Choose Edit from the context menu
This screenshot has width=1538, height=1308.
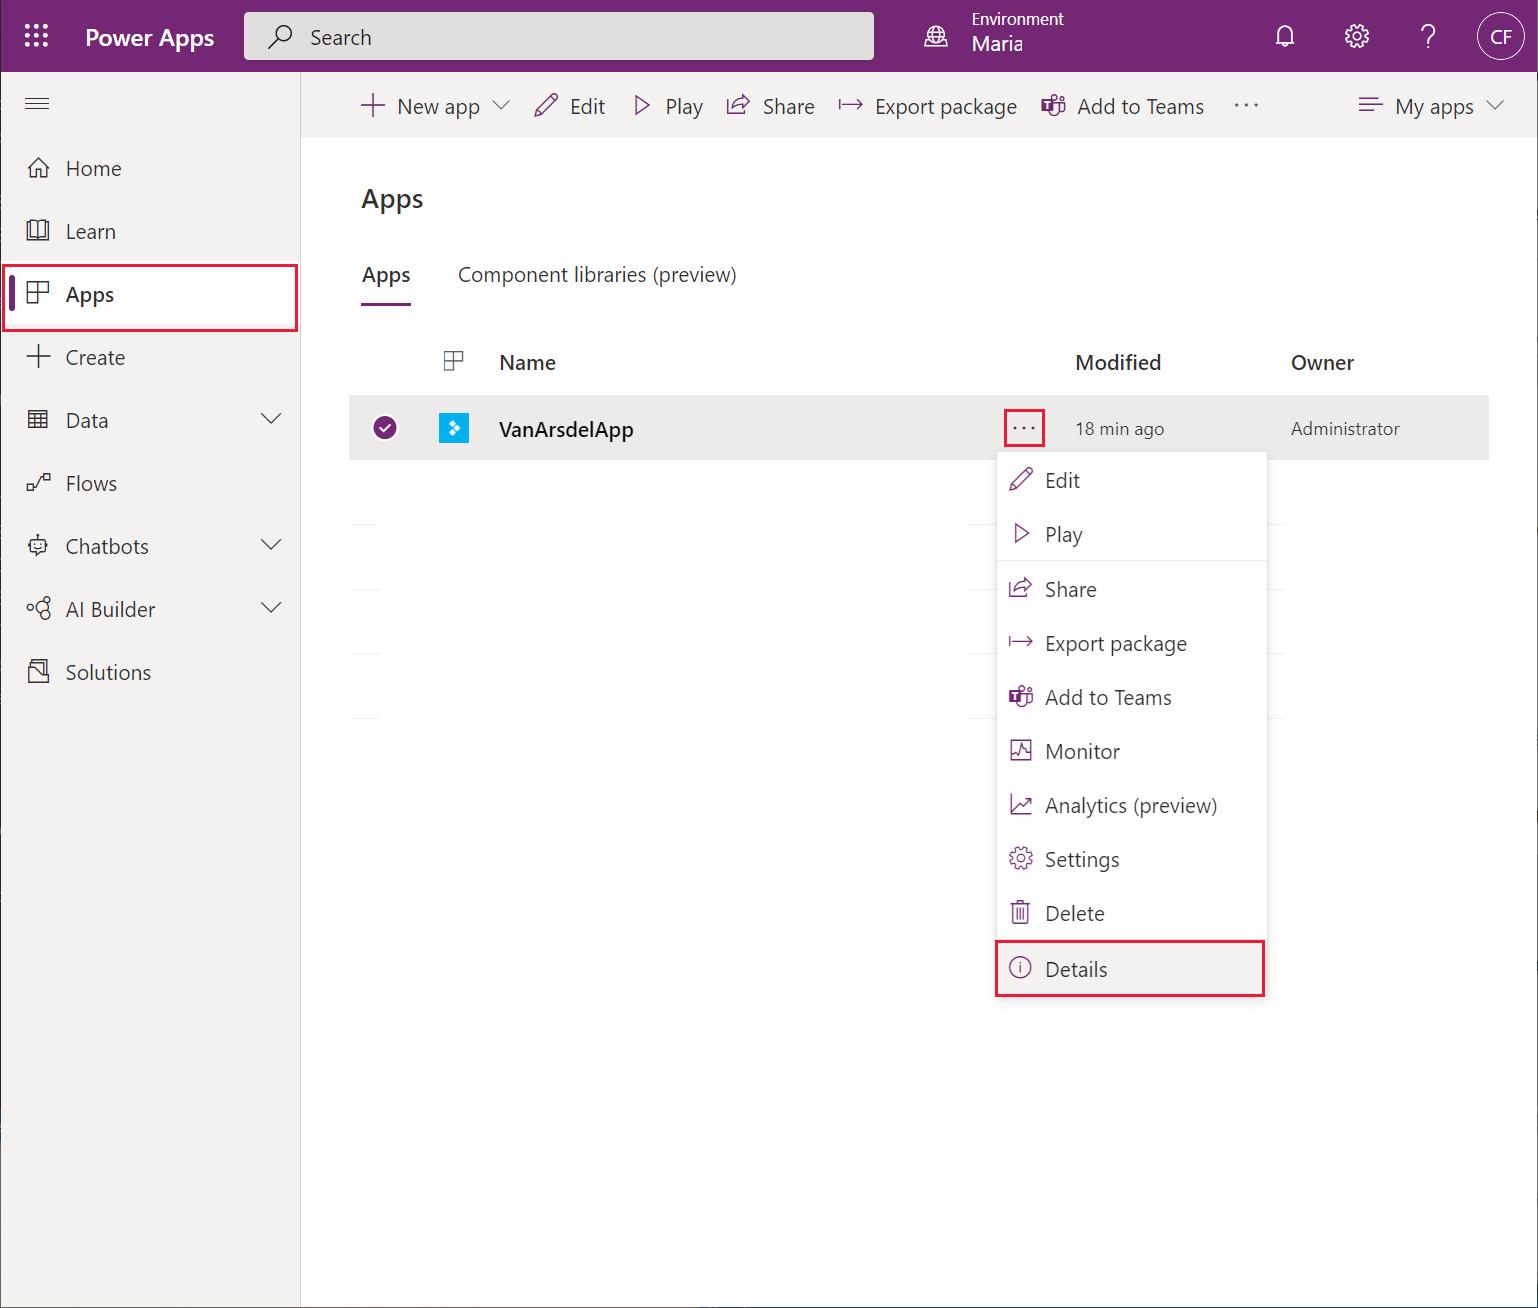1131,480
